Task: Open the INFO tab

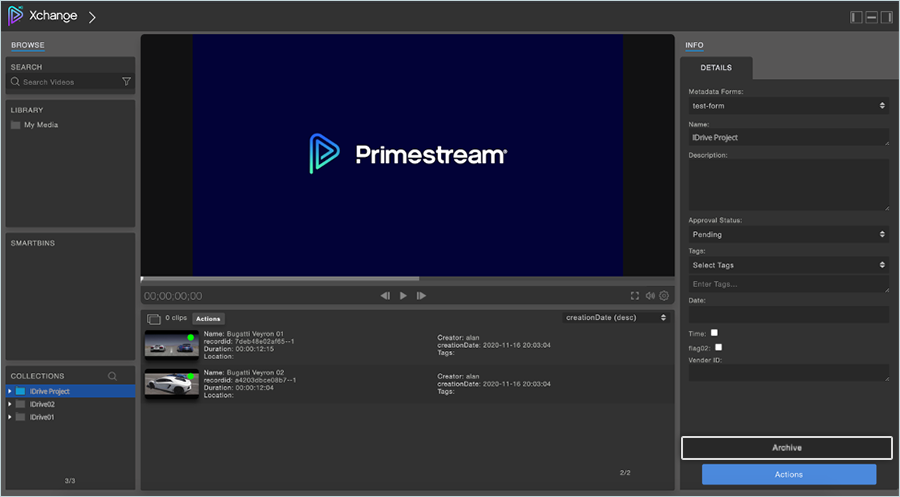Action: click(694, 45)
